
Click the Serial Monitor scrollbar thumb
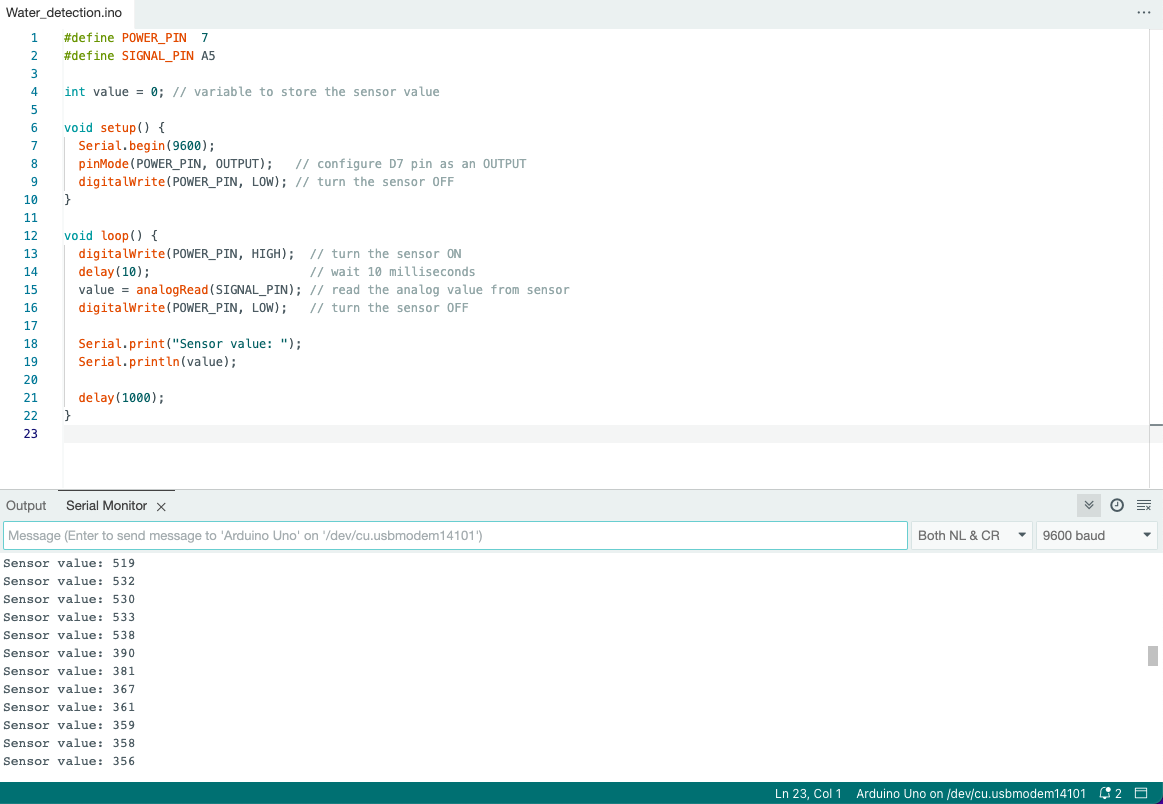1153,656
